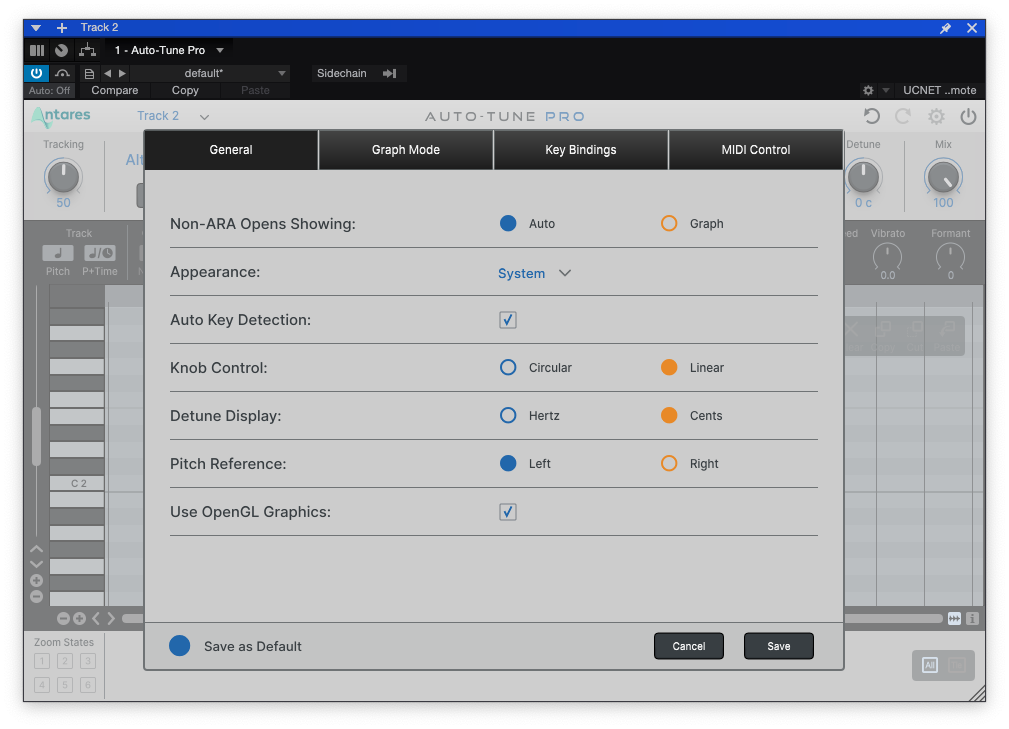Viewport: 1009px width, 729px height.
Task: Click the vertical scroll down chevron
Action: coord(37,564)
